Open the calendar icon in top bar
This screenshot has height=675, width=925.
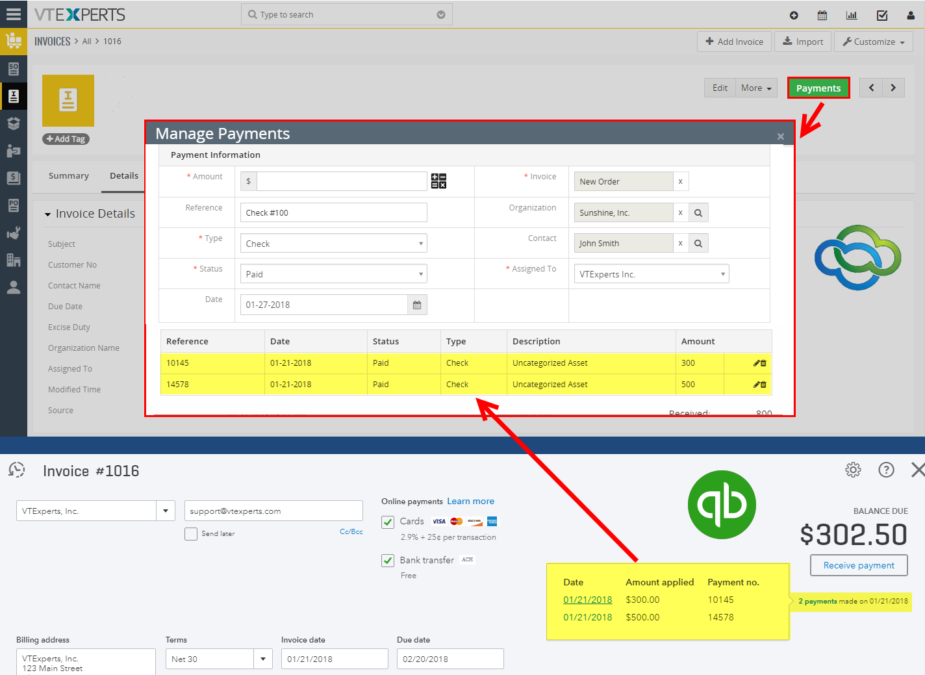pyautogui.click(x=822, y=15)
